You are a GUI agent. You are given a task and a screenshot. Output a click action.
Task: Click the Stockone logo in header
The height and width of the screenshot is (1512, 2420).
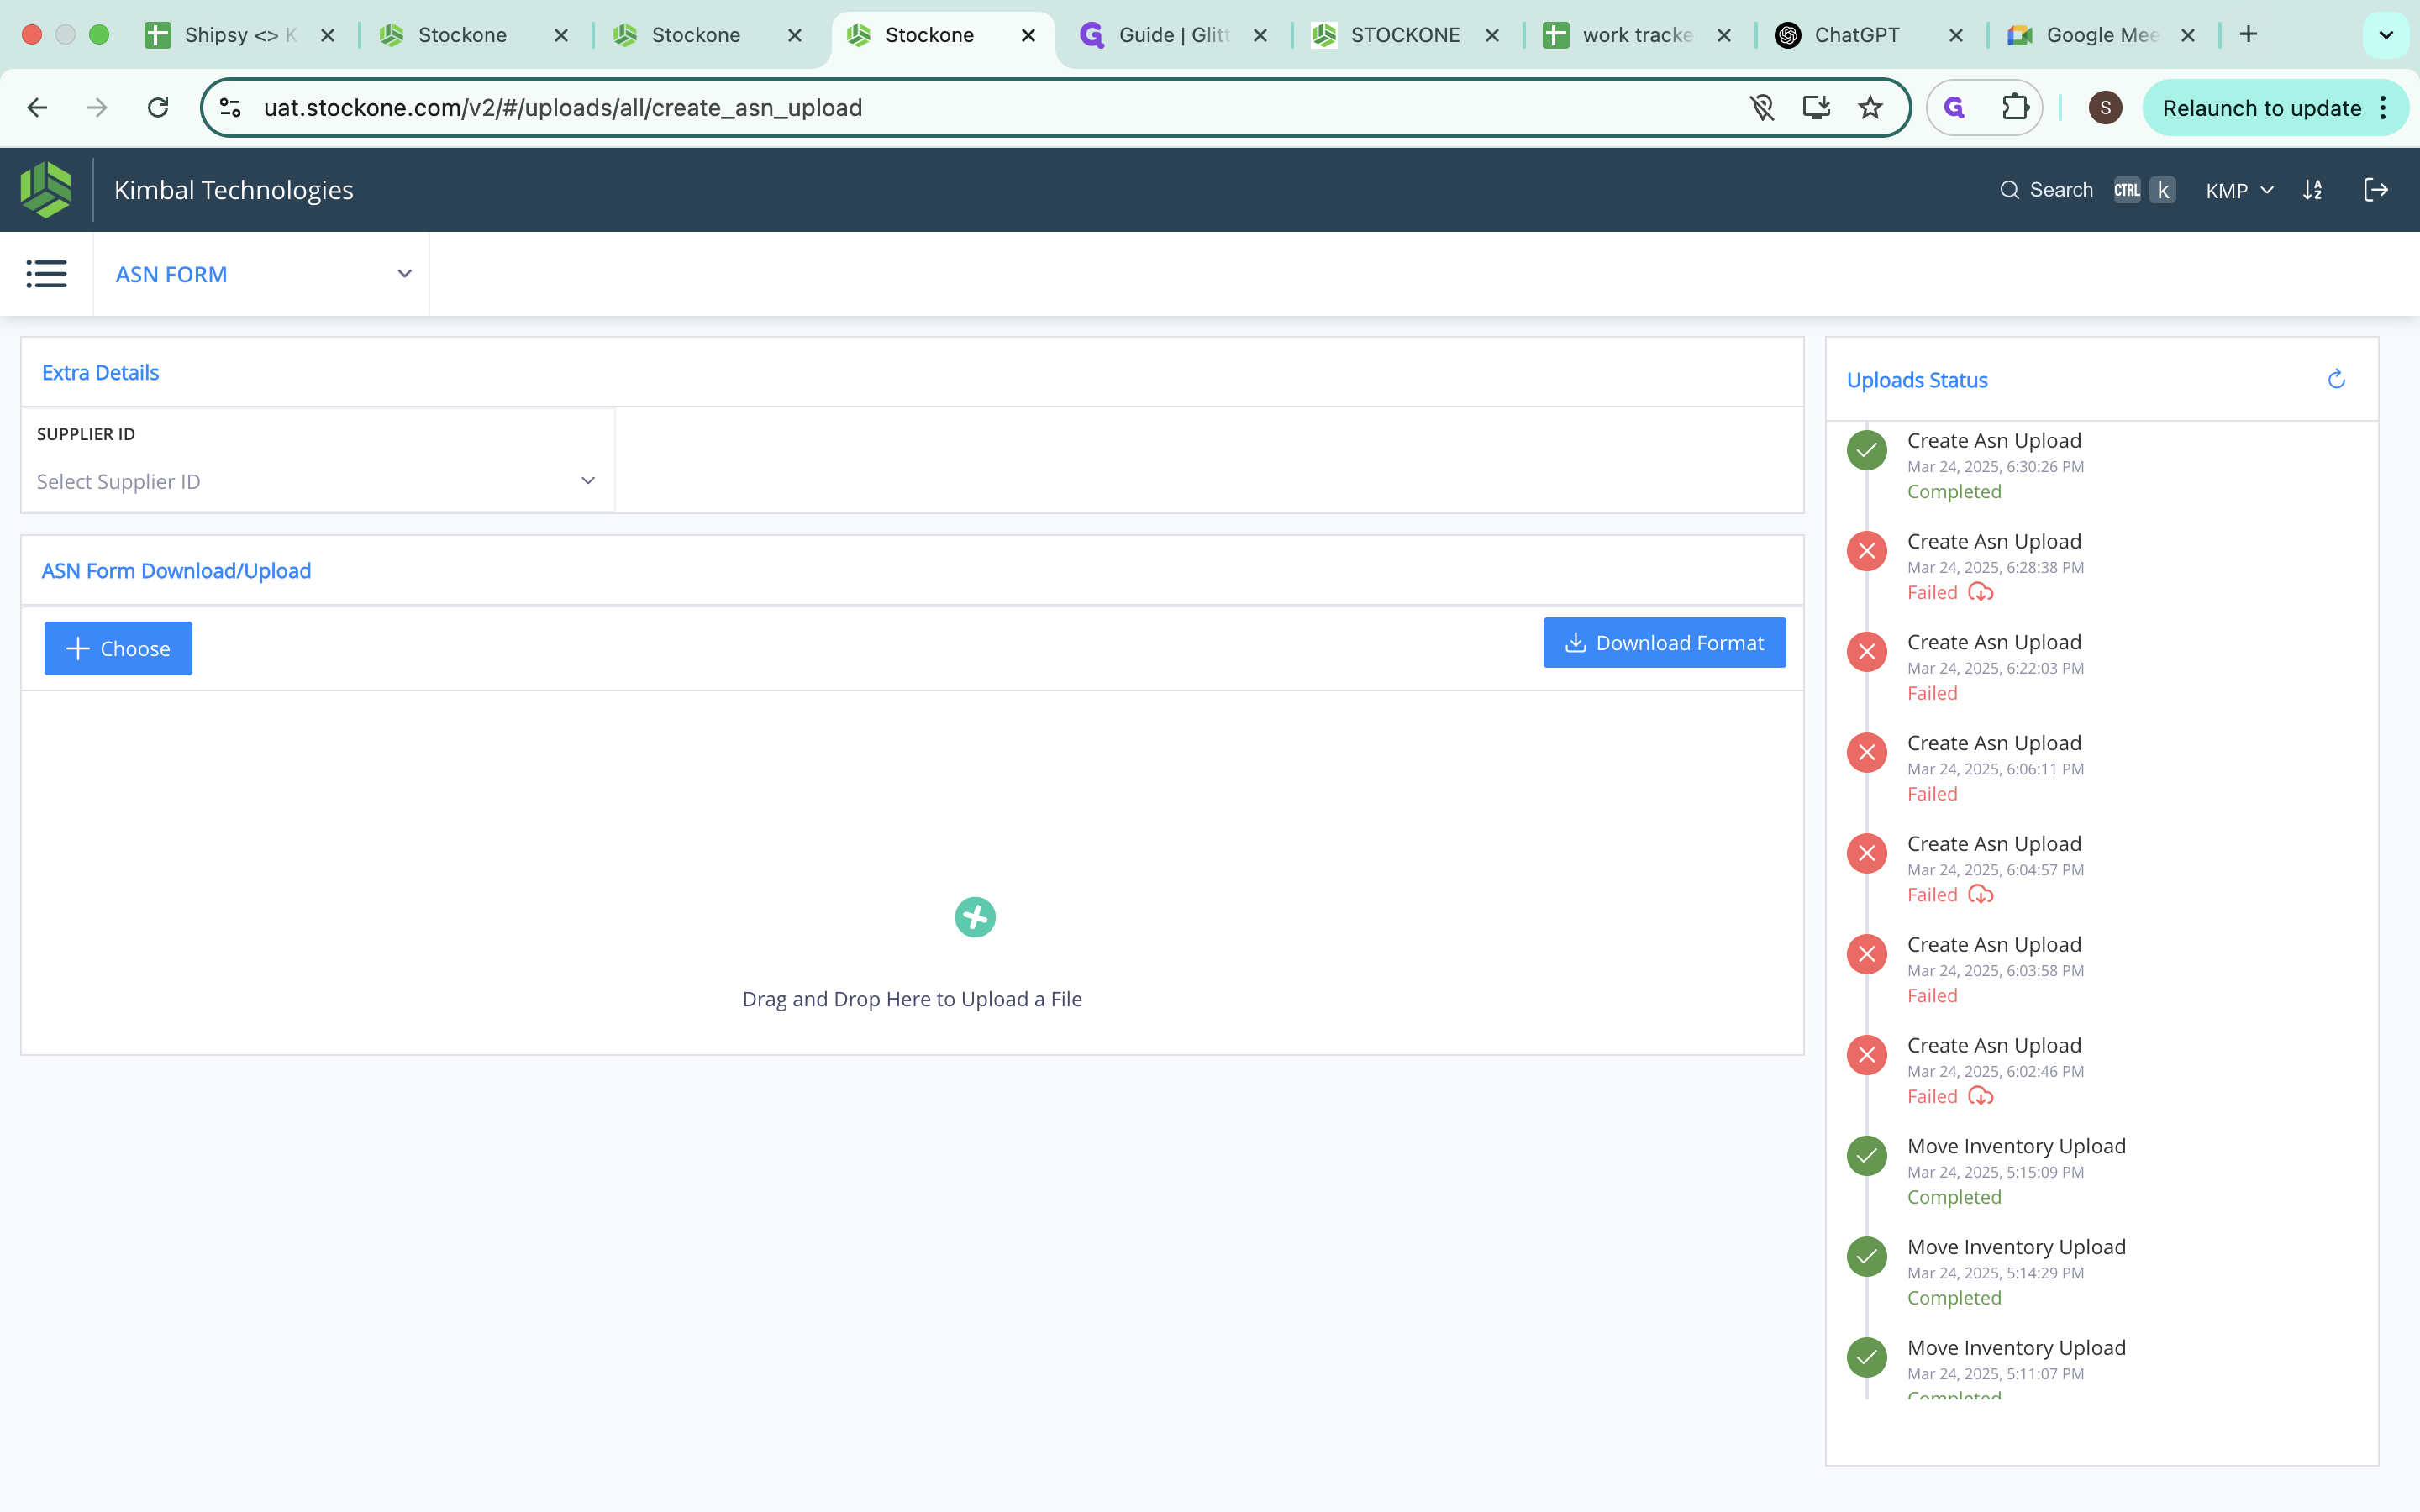point(46,190)
